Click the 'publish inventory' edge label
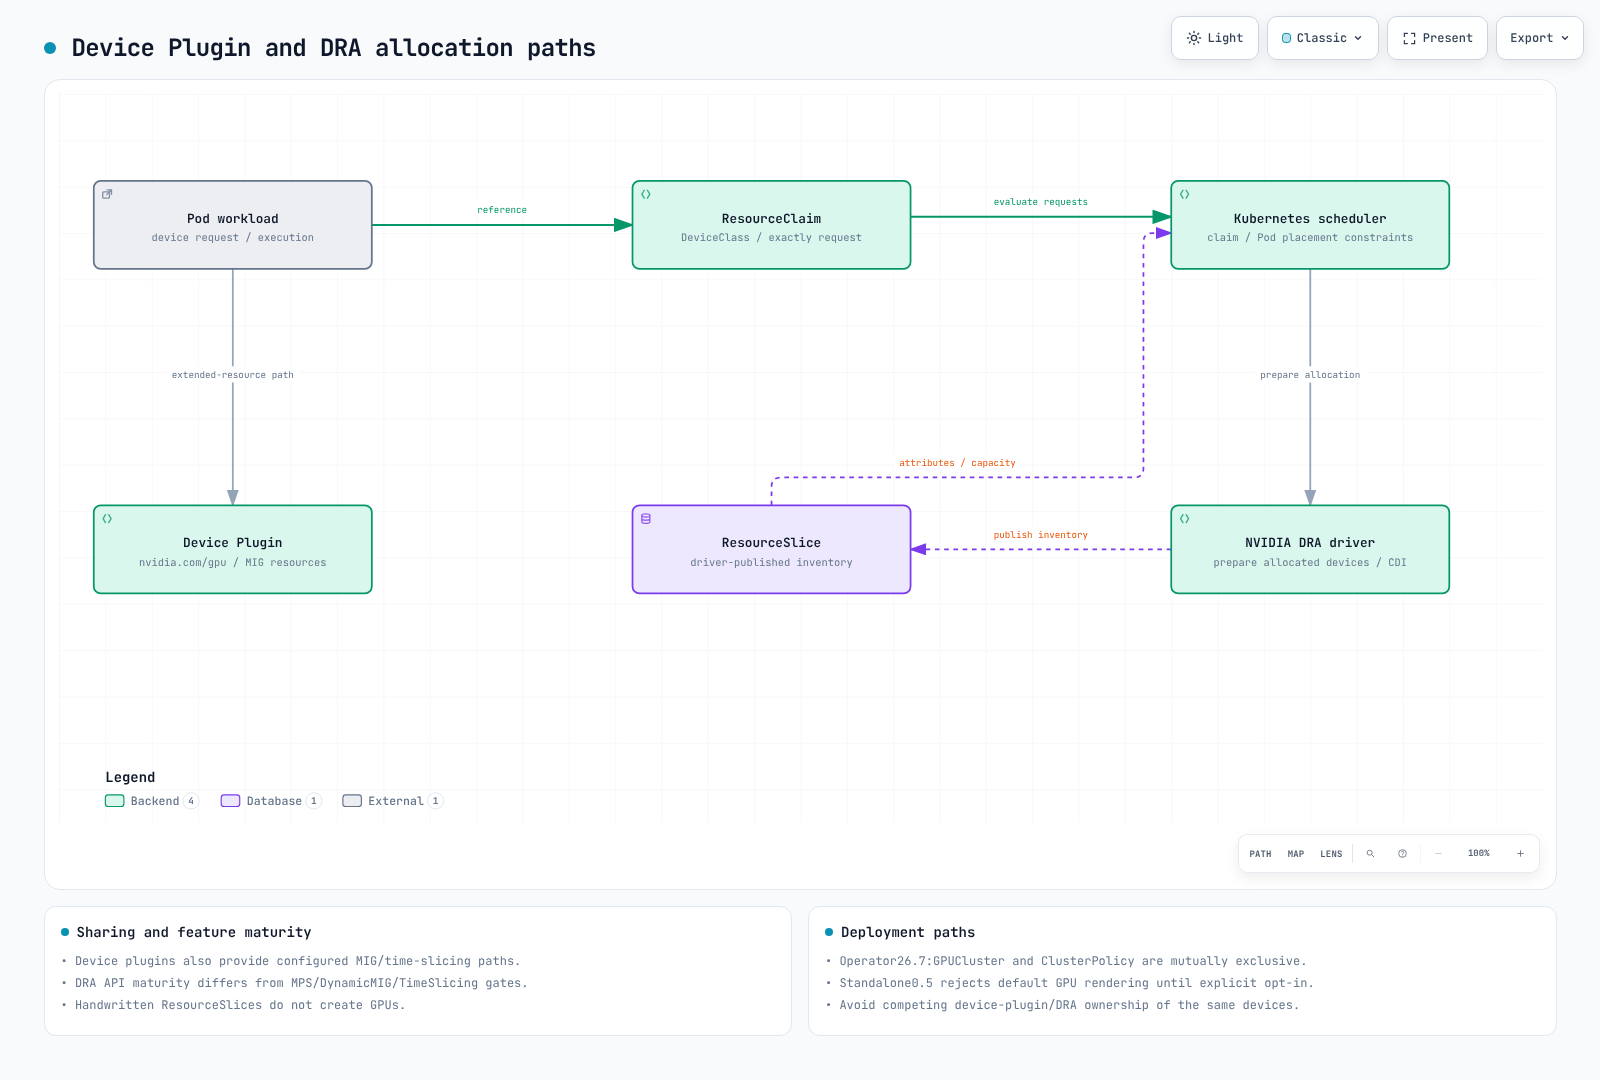Screen dimensions: 1600x1080 point(1040,535)
